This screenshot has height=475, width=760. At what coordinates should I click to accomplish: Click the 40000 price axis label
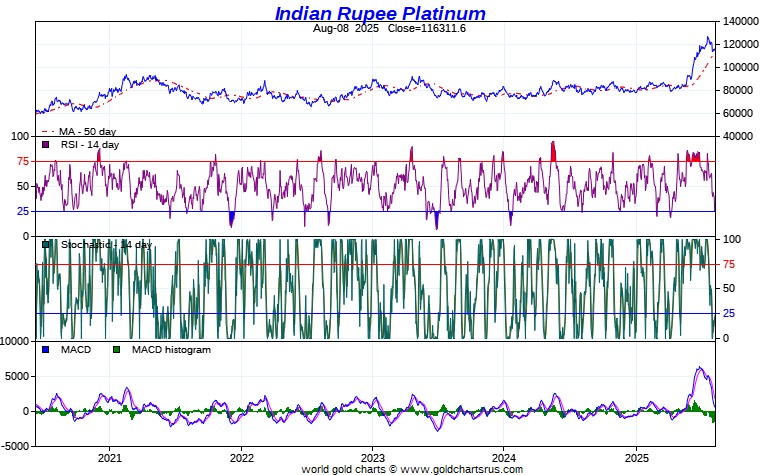(x=738, y=137)
